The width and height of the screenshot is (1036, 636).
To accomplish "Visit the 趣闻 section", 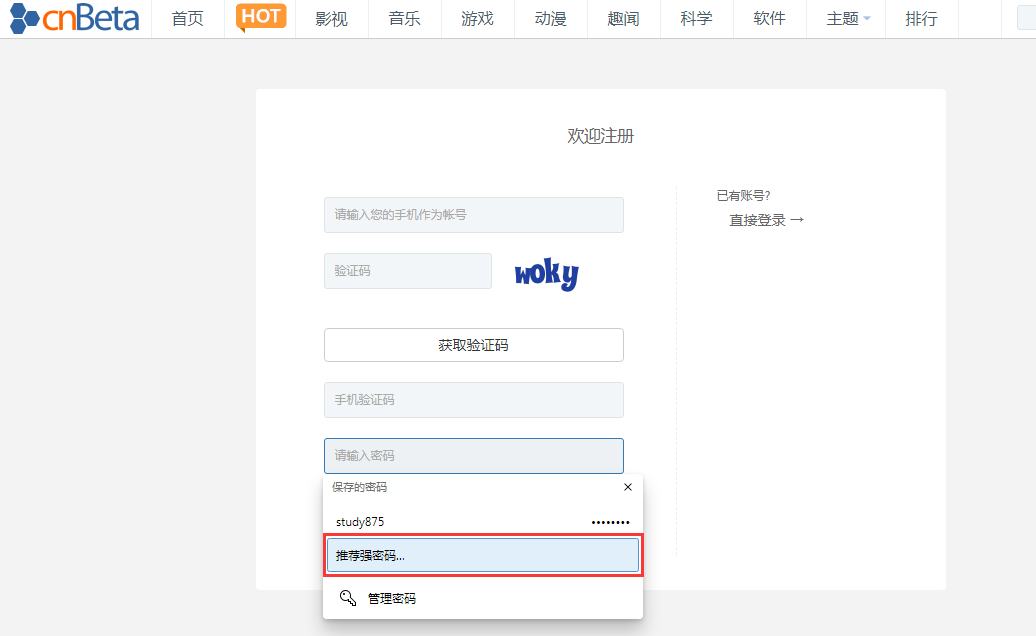I will coord(623,19).
